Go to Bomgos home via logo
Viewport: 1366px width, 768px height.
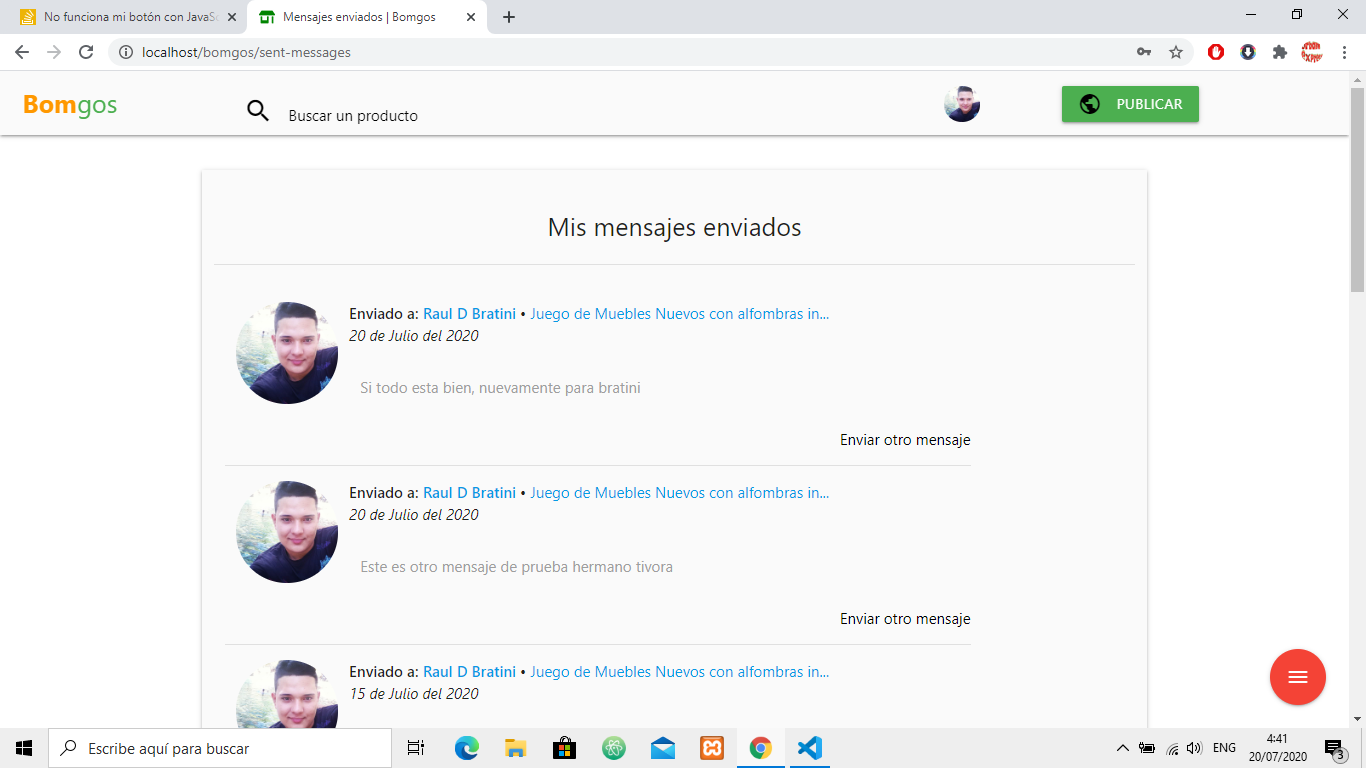tap(70, 104)
